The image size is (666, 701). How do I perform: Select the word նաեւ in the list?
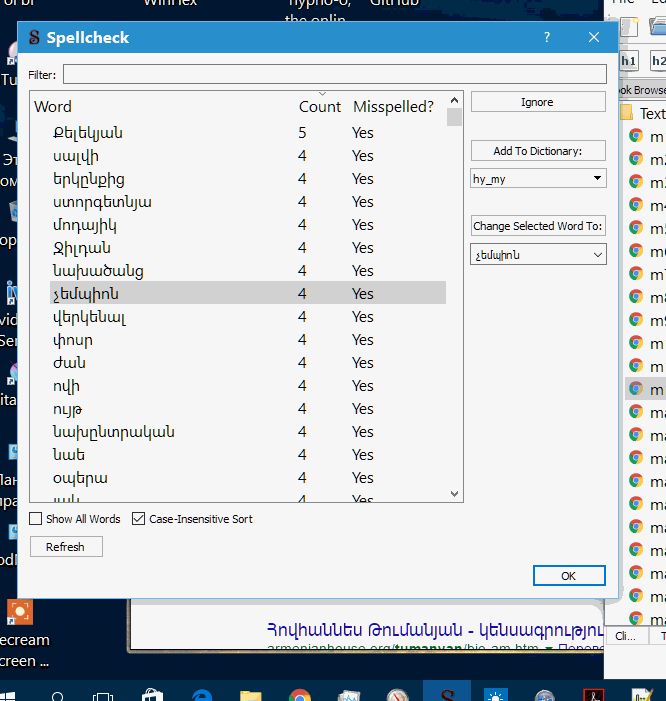[68, 455]
